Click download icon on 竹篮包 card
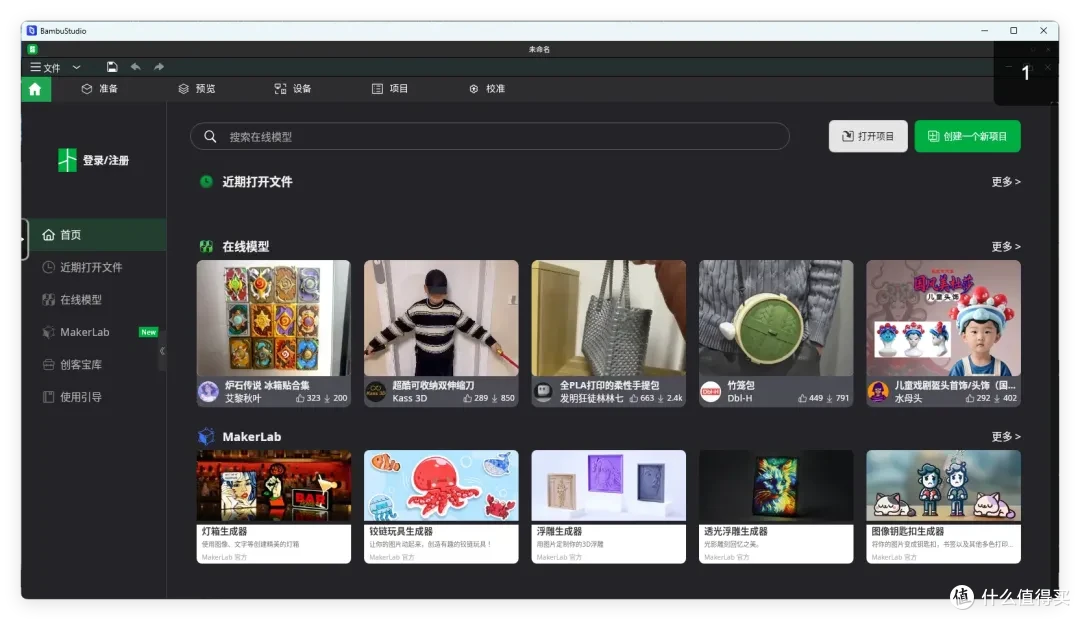Viewport: 1080px width, 620px height. 829,398
